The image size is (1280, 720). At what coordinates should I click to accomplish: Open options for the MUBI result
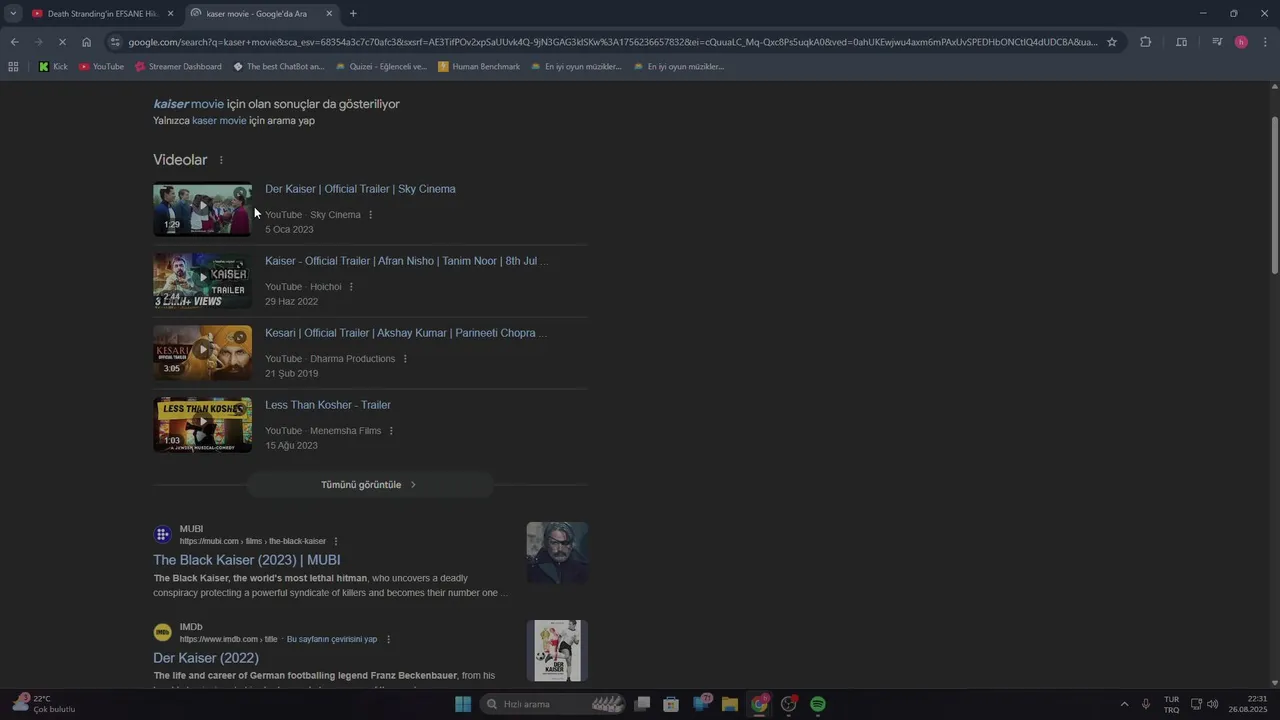click(x=336, y=541)
